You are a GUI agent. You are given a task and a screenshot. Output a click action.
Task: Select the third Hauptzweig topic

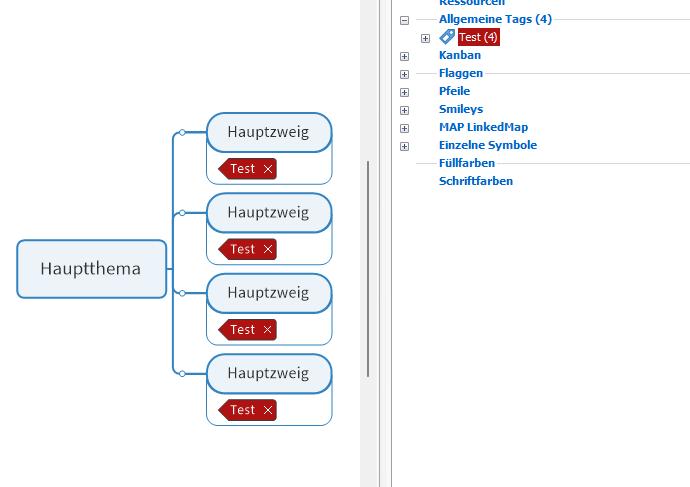268,293
